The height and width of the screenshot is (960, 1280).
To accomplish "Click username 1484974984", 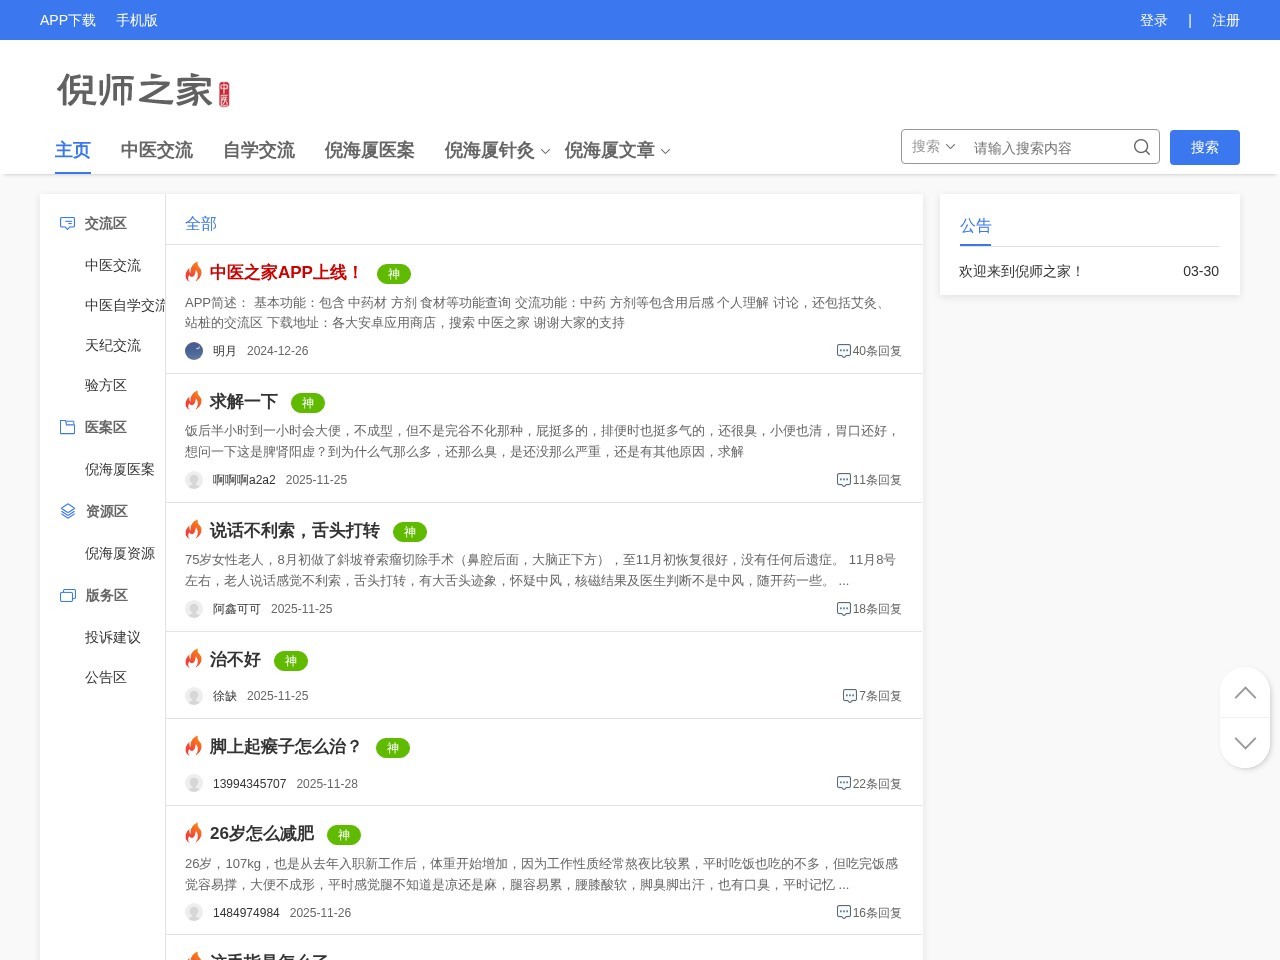I will click(246, 913).
